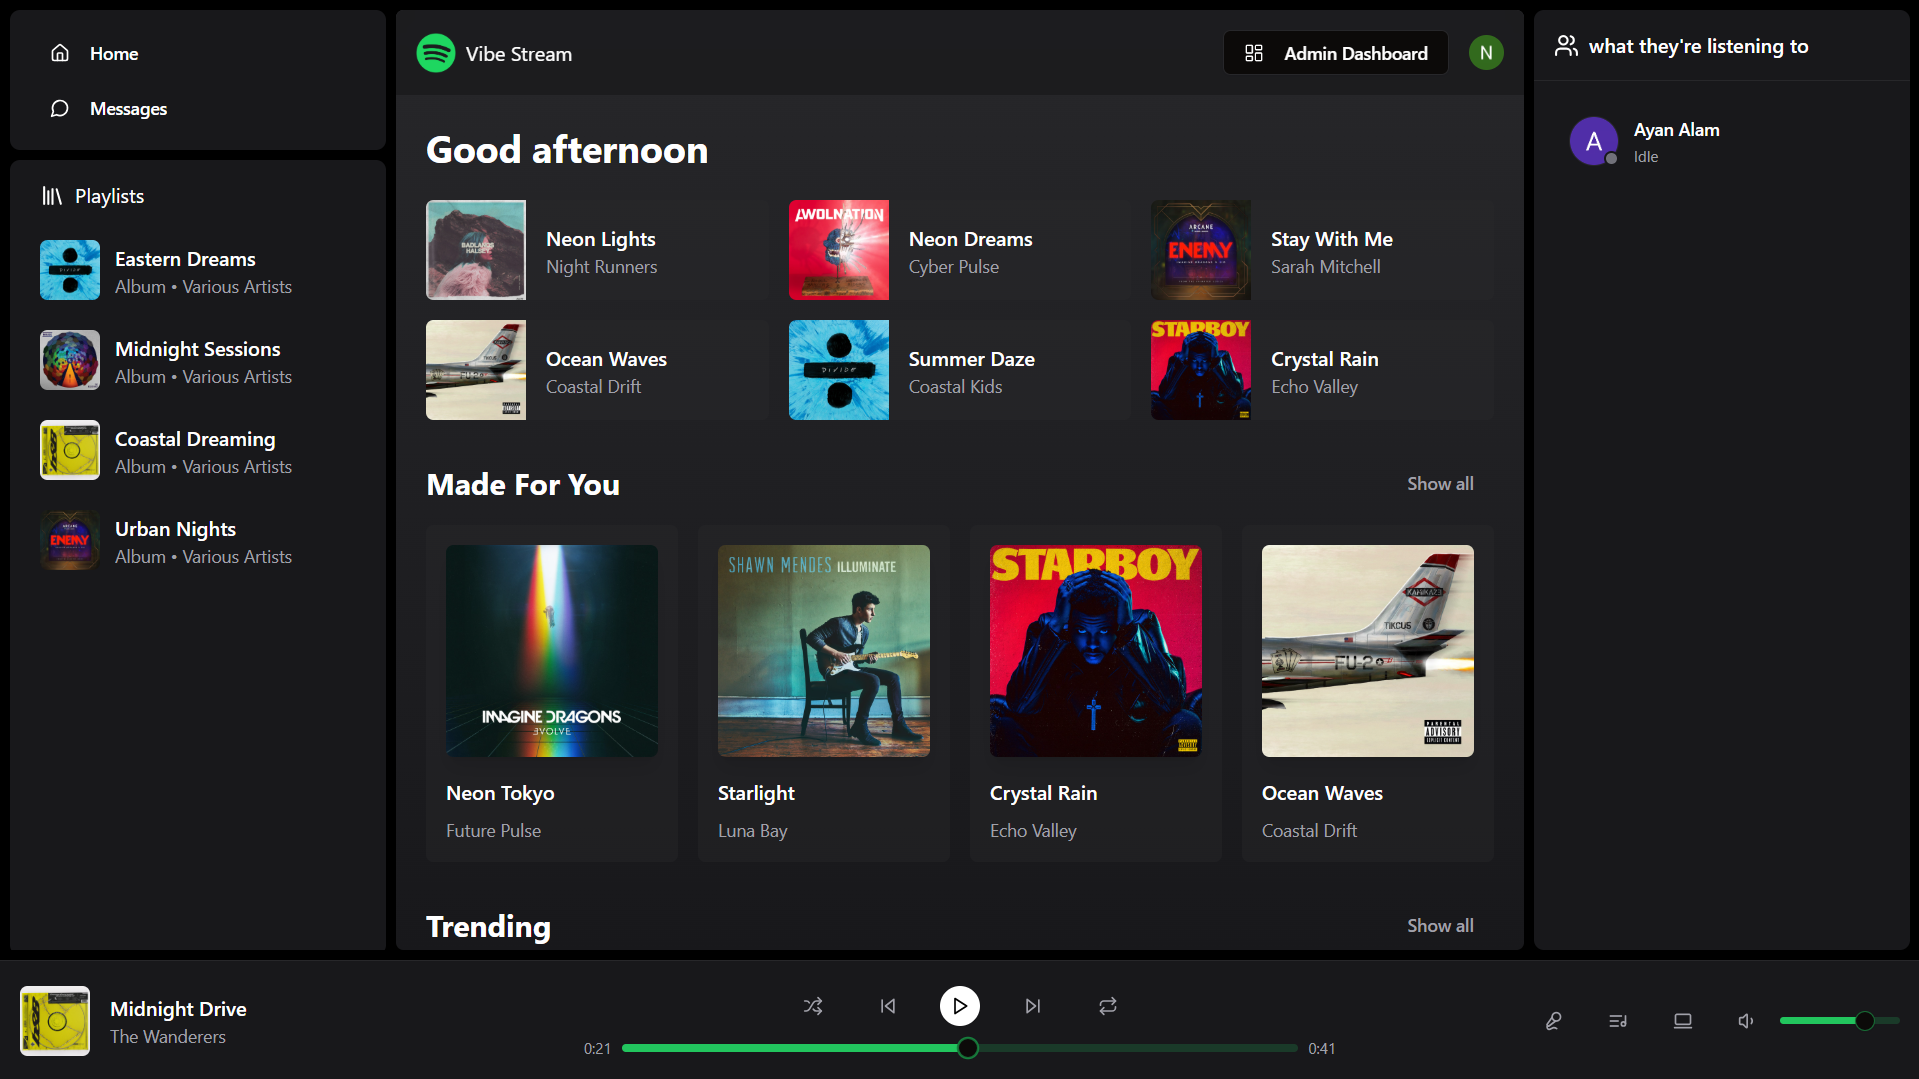This screenshot has width=1919, height=1079.
Task: Open Home in the sidebar
Action: pos(198,53)
